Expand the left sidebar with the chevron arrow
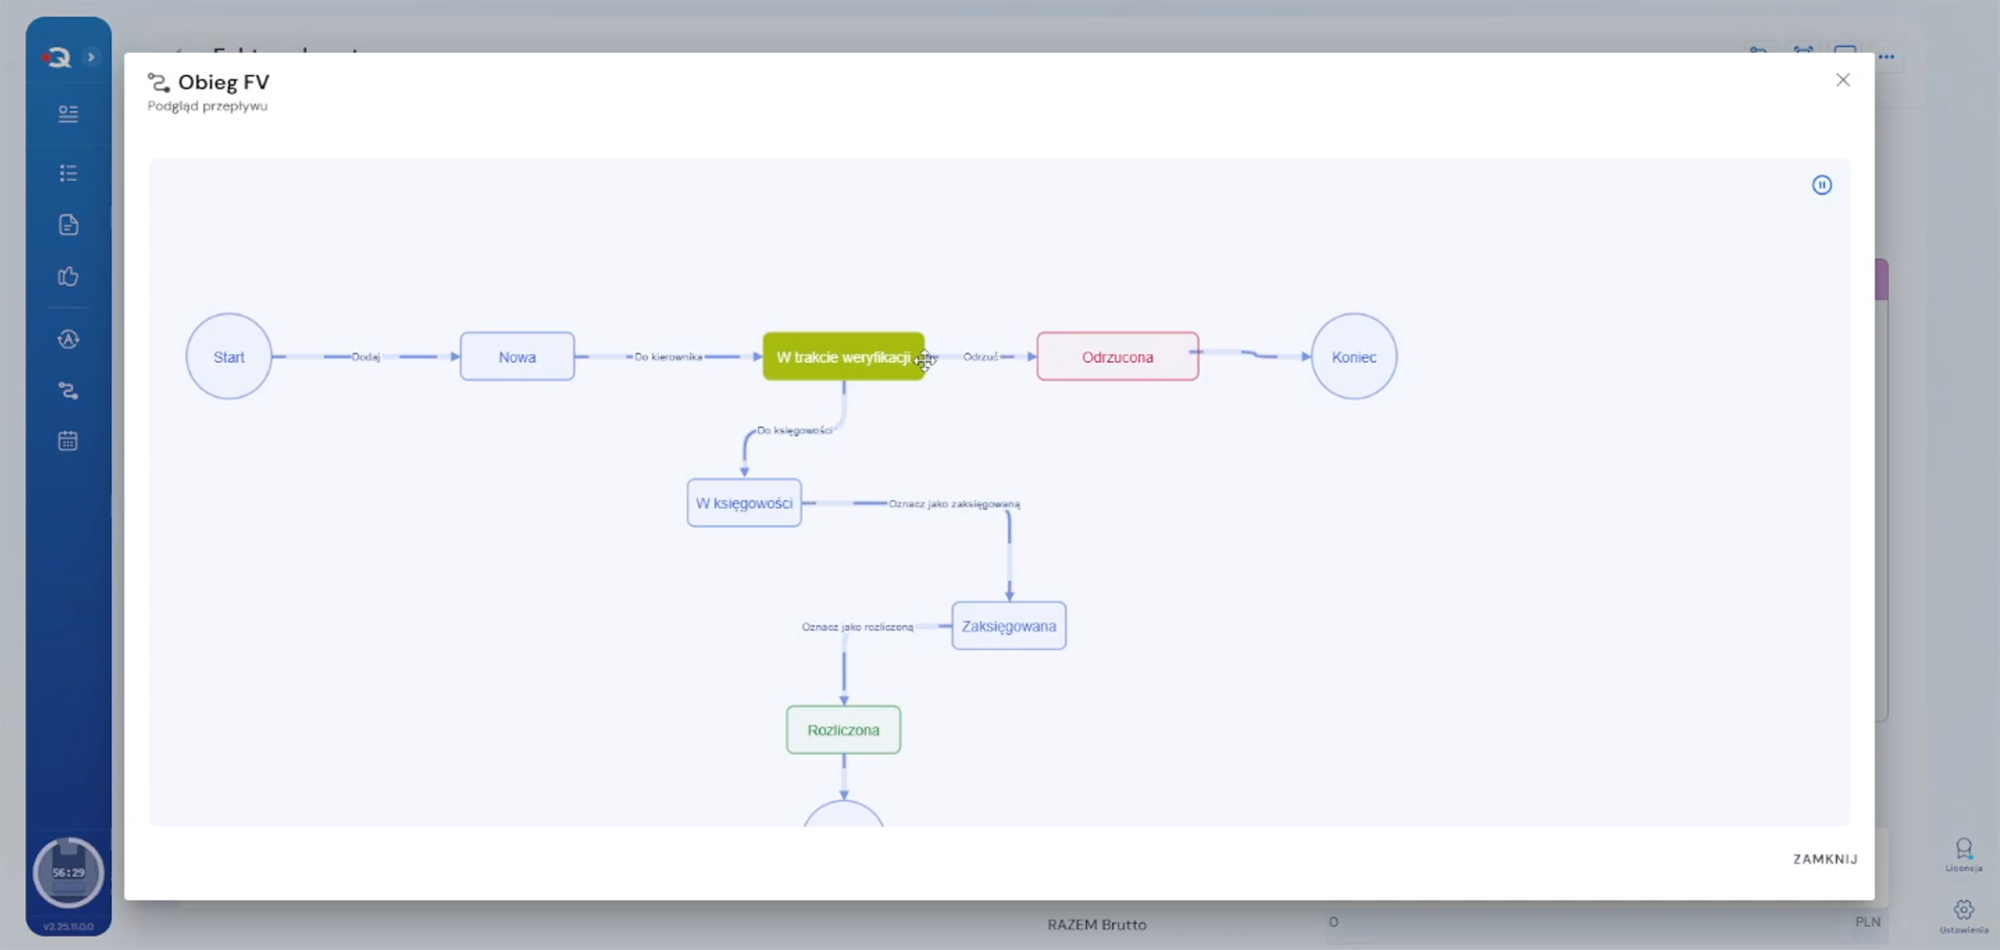This screenshot has height=950, width=2000. (91, 57)
